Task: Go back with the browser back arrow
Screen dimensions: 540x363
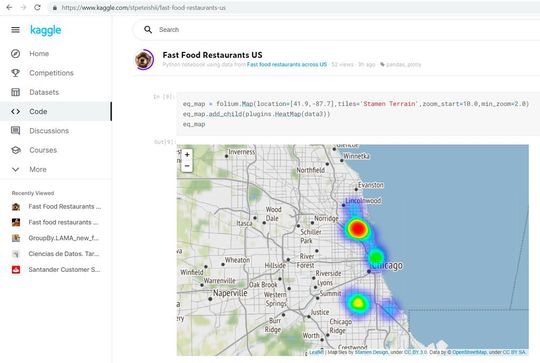Action: (9, 7)
